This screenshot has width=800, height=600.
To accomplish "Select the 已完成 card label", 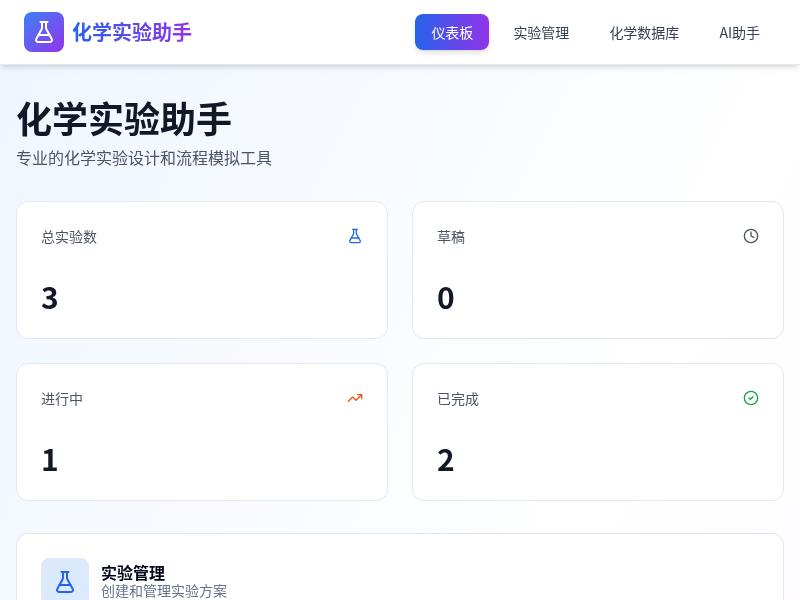I will click(x=458, y=399).
